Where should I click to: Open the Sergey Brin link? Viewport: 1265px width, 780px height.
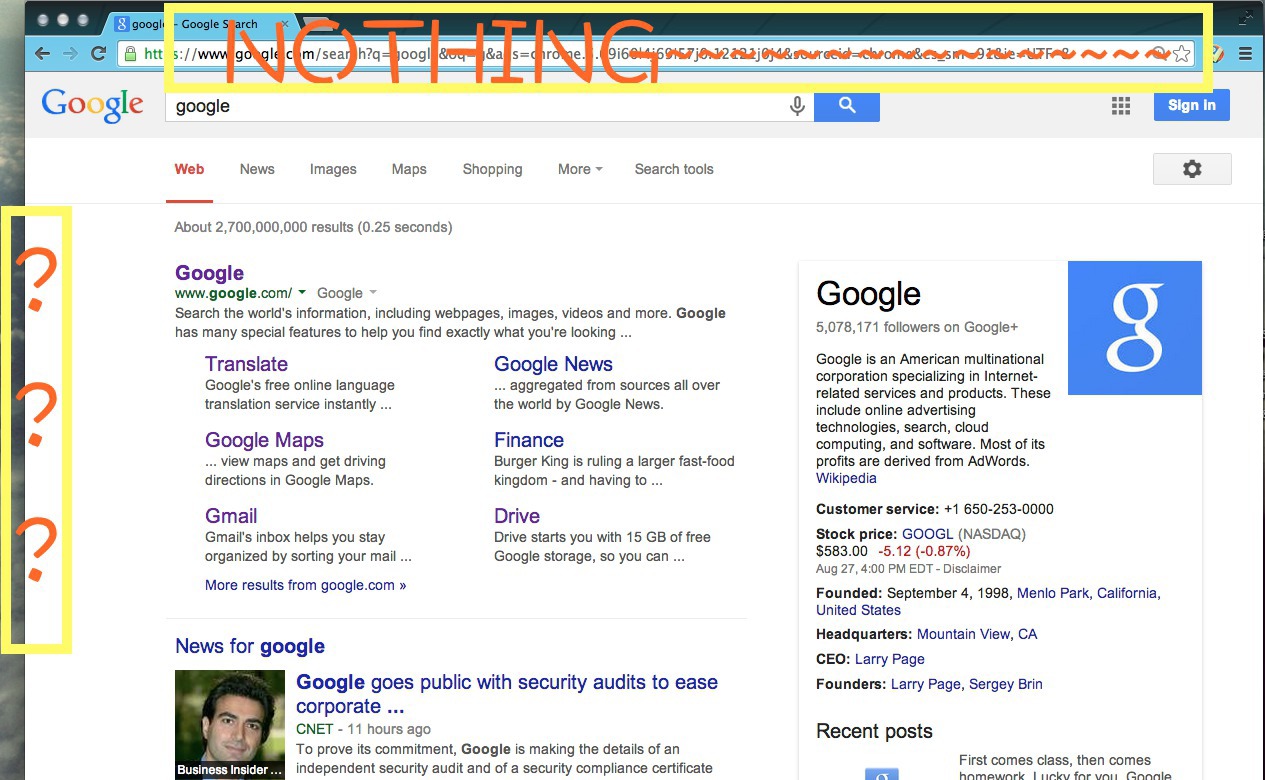point(1006,684)
